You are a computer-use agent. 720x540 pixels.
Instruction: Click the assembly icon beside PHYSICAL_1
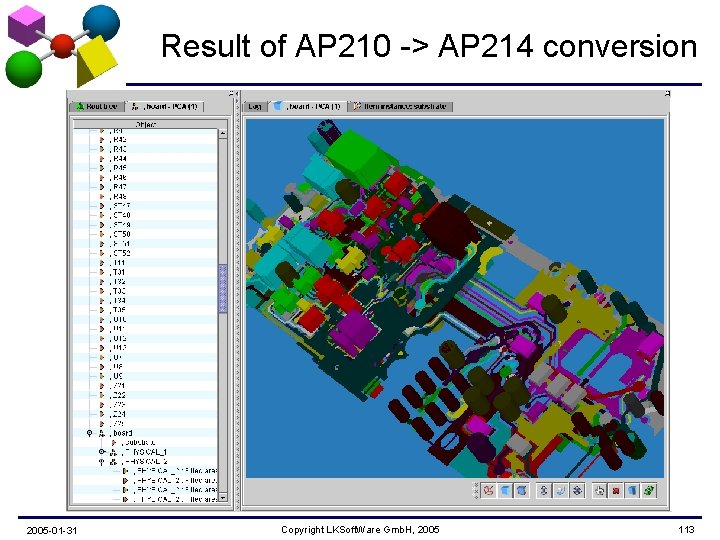click(114, 452)
